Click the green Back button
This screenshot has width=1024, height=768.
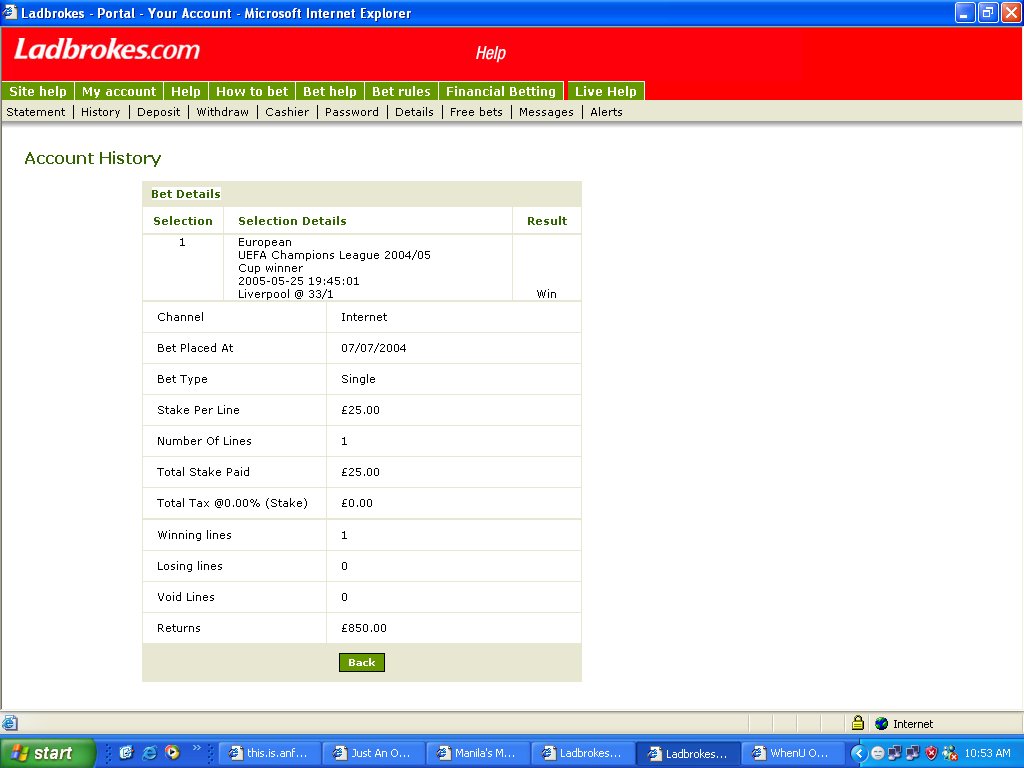362,662
